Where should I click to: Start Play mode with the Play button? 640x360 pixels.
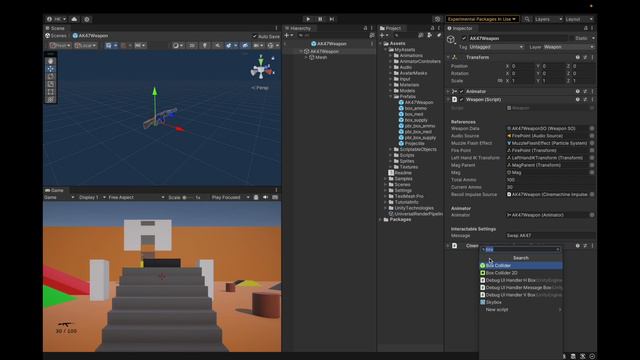(x=308, y=19)
